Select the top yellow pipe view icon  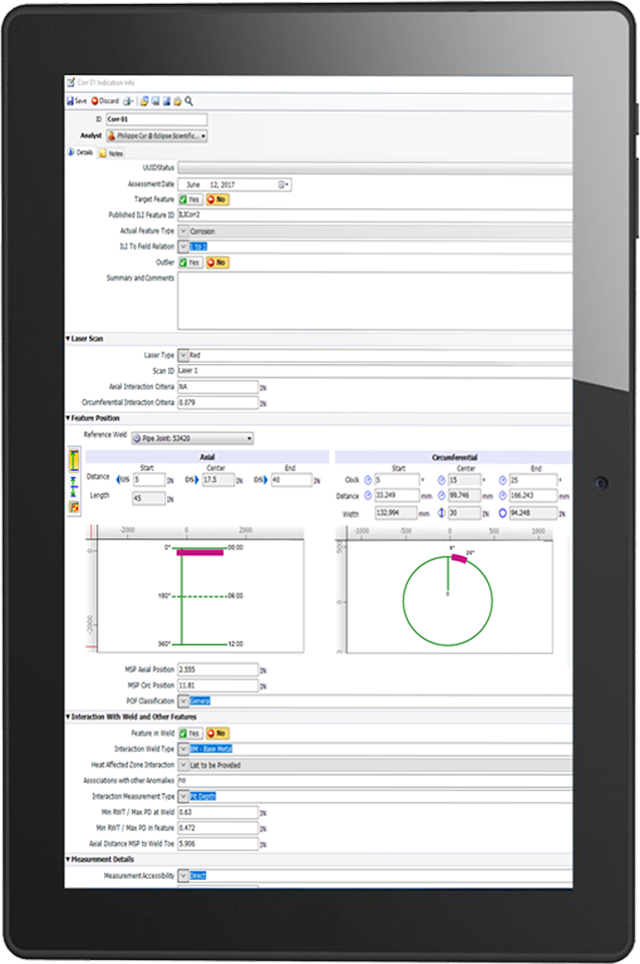[x=74, y=460]
